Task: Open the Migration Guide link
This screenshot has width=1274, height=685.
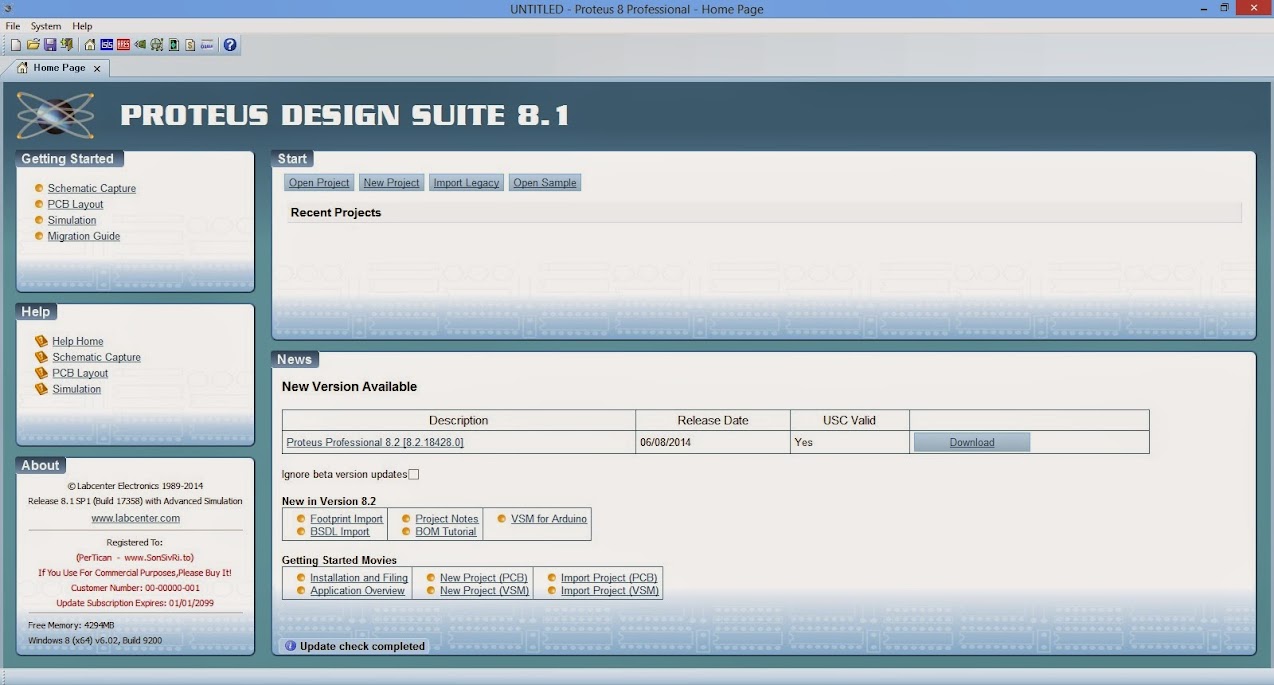Action: click(x=84, y=236)
